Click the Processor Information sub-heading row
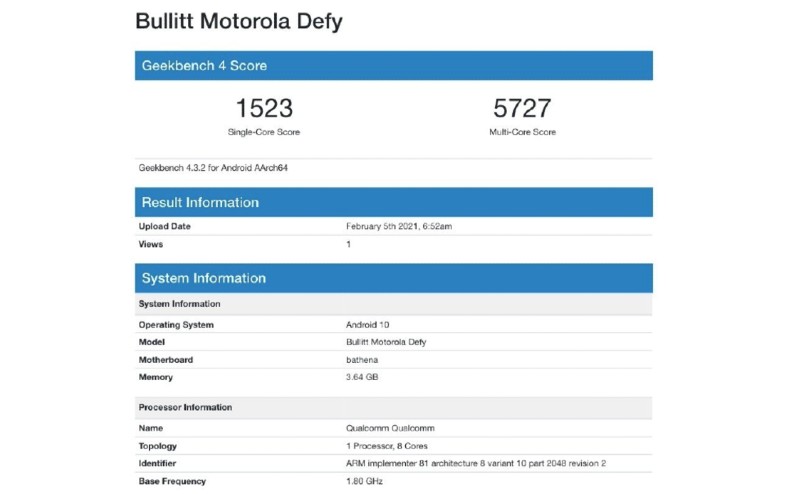Screen dimensions: 800x494 click(393, 407)
